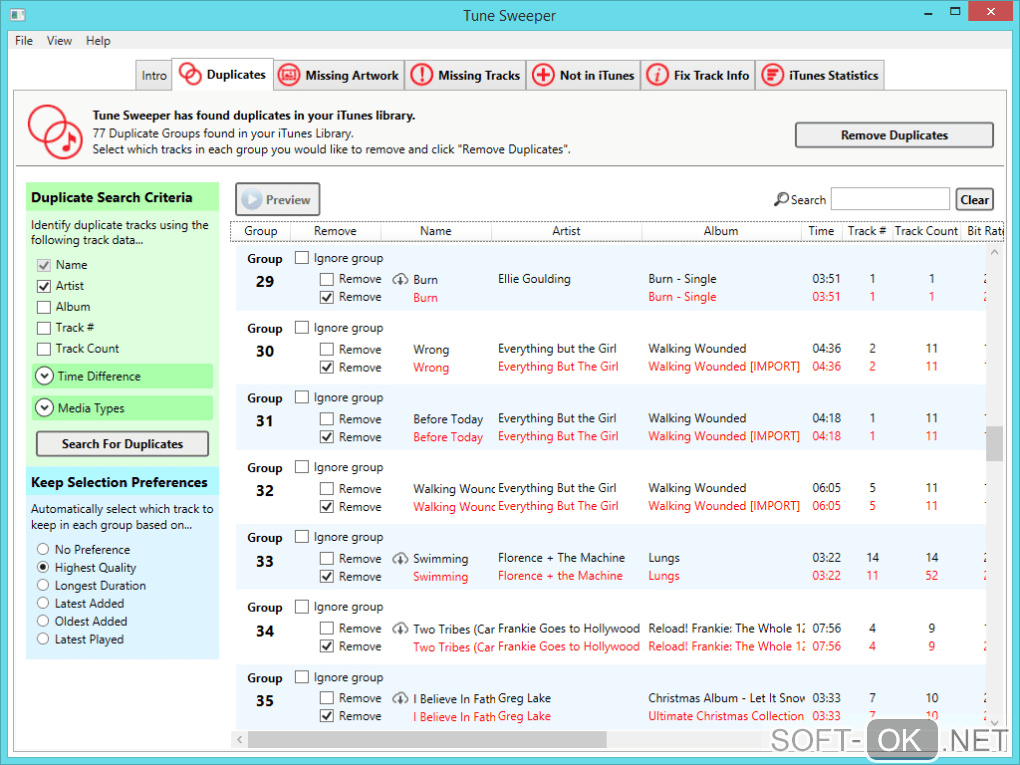Switch to the Intro tab
The height and width of the screenshot is (765, 1020).
[x=154, y=75]
